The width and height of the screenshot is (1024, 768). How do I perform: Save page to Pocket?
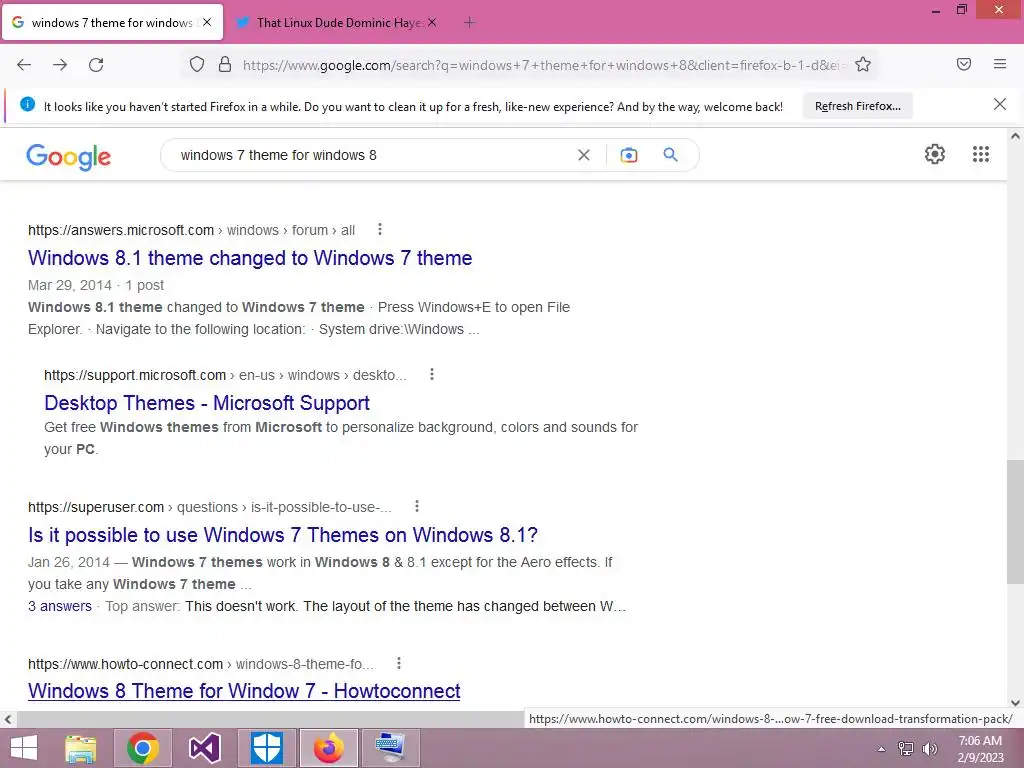(x=963, y=64)
